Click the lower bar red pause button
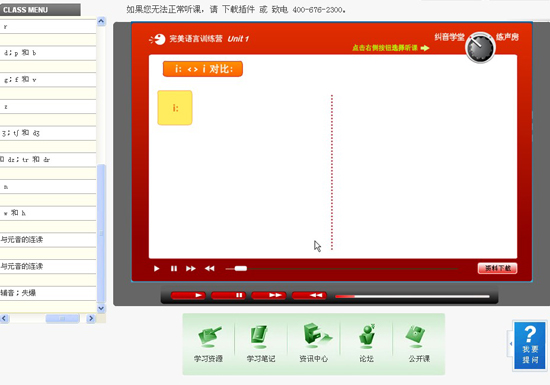Image resolution: width=550 pixels, height=385 pixels. [228, 295]
